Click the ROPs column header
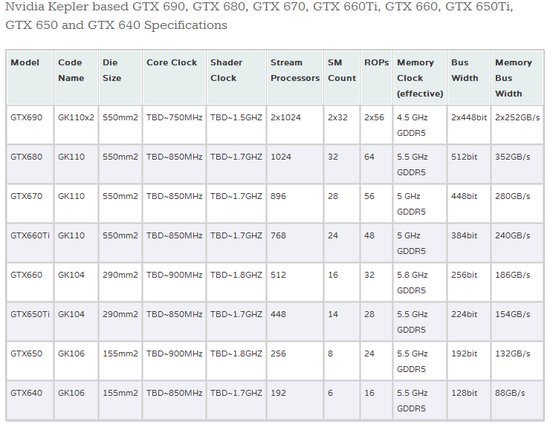 pyautogui.click(x=376, y=78)
